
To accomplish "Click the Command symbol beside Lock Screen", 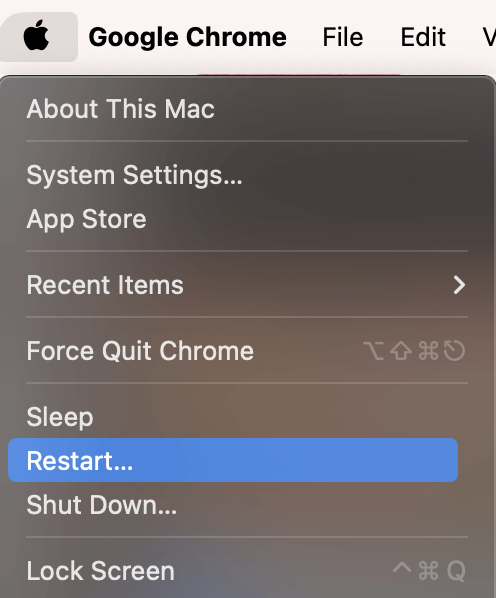I will [429, 571].
